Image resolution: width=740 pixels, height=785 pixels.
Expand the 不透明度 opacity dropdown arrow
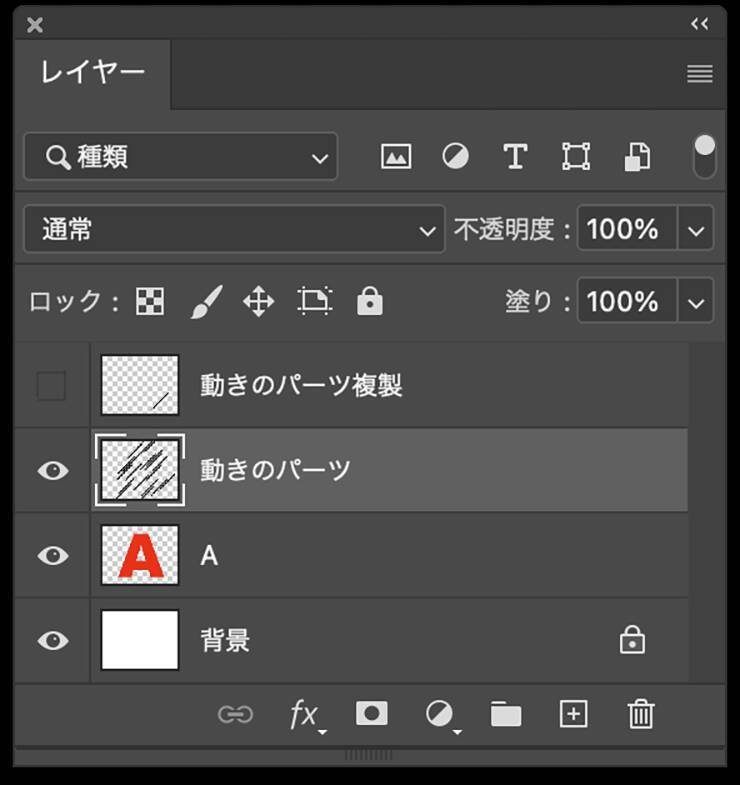tap(696, 230)
